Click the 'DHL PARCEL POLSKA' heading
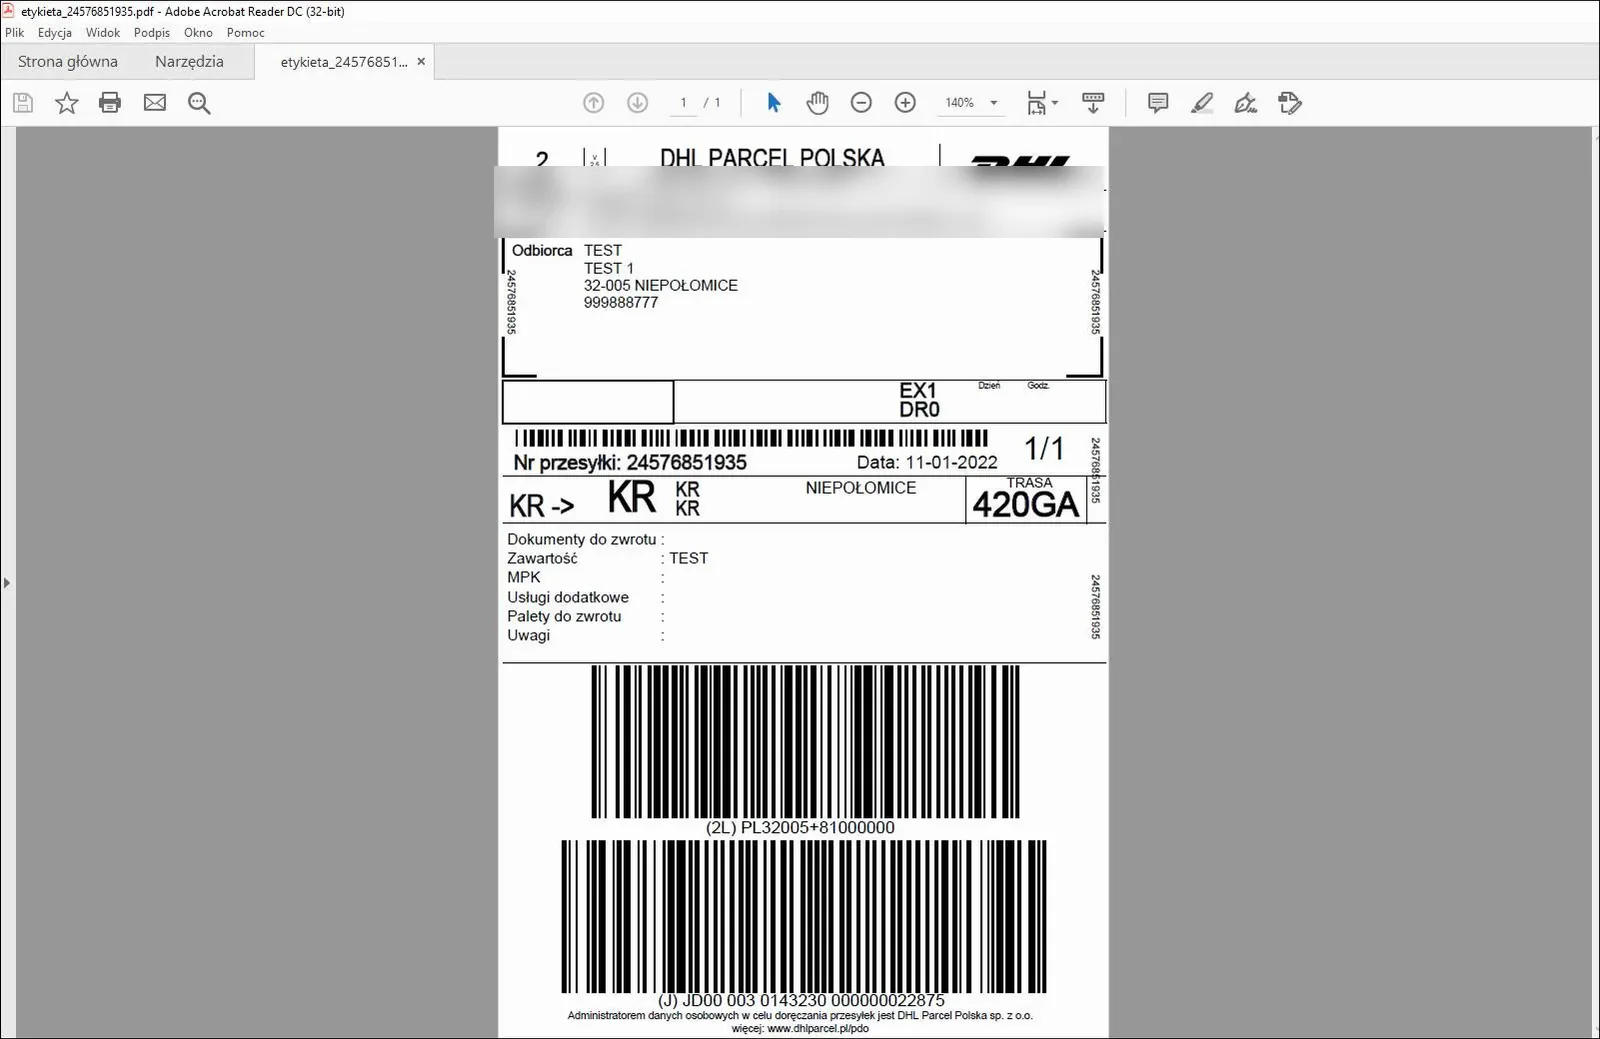This screenshot has width=1600, height=1039. [772, 157]
